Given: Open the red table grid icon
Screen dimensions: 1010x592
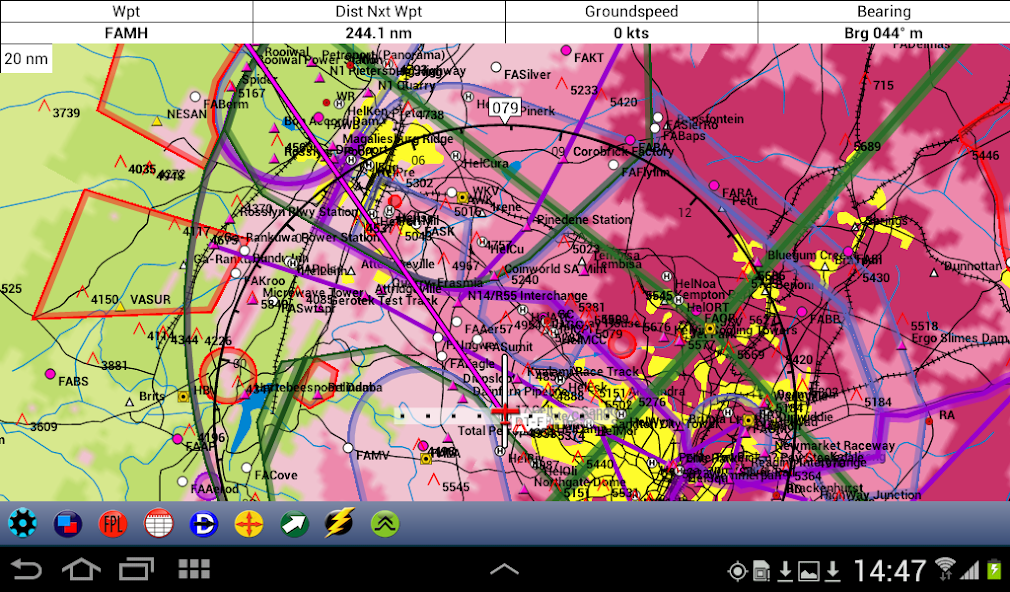Looking at the screenshot, I should point(158,524).
